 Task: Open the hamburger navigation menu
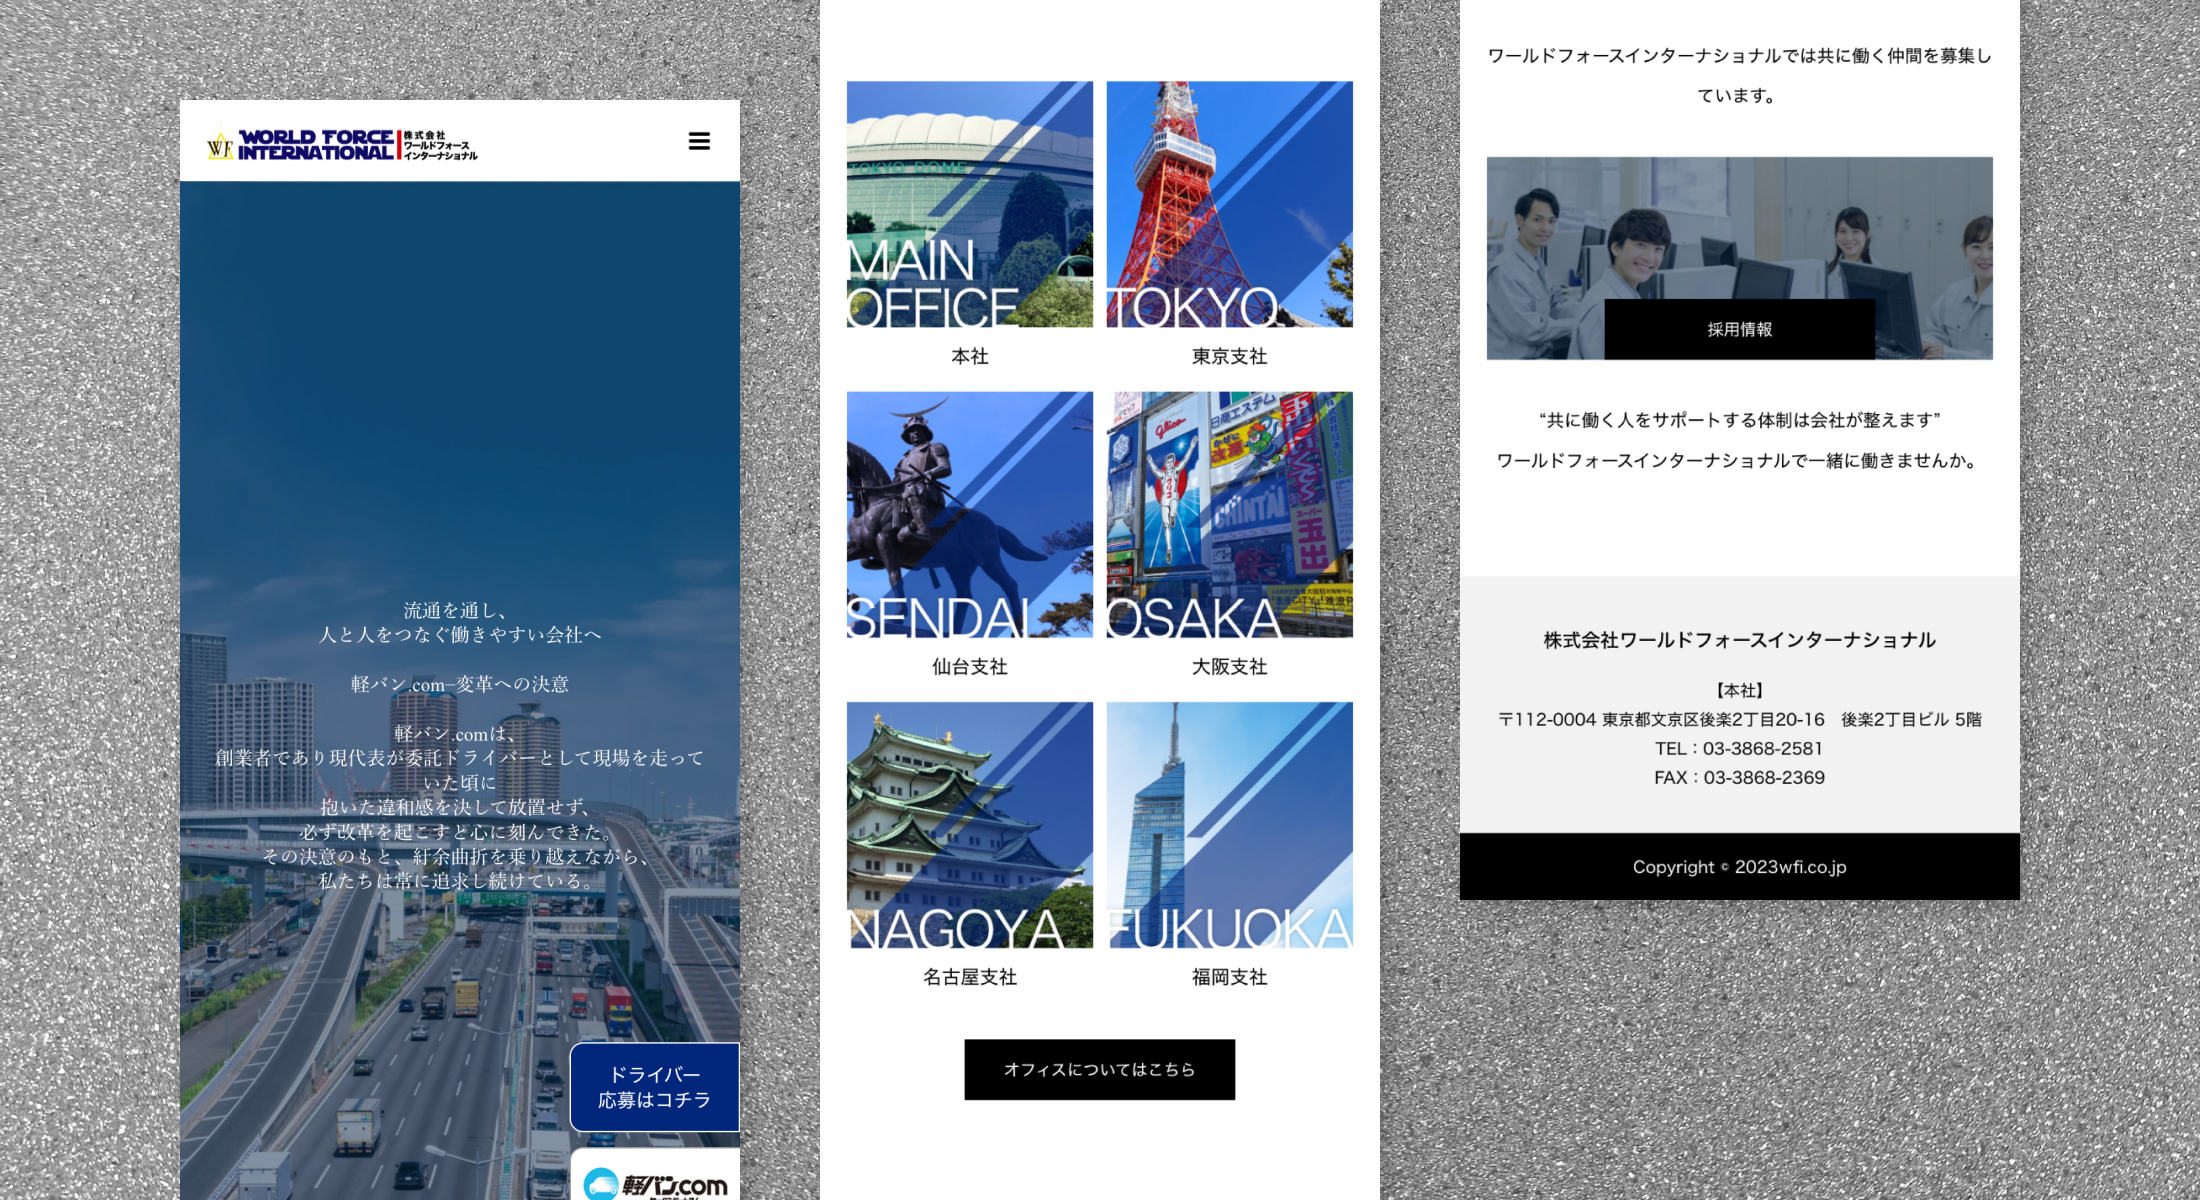pos(698,142)
